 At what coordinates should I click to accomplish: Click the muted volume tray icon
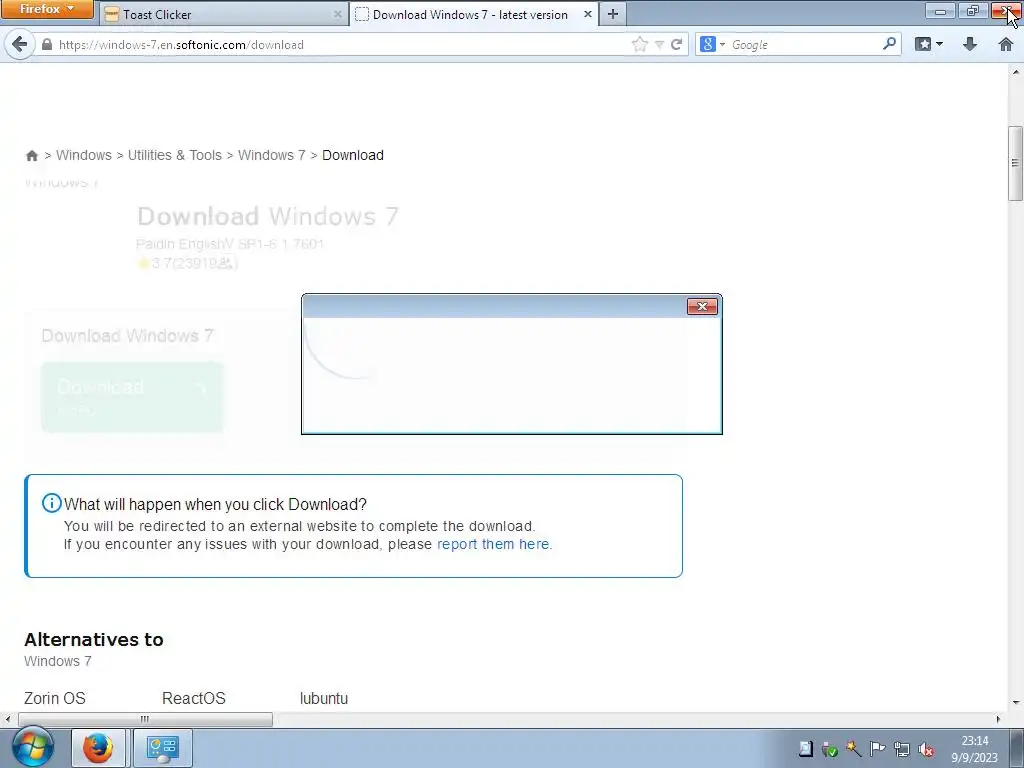925,749
